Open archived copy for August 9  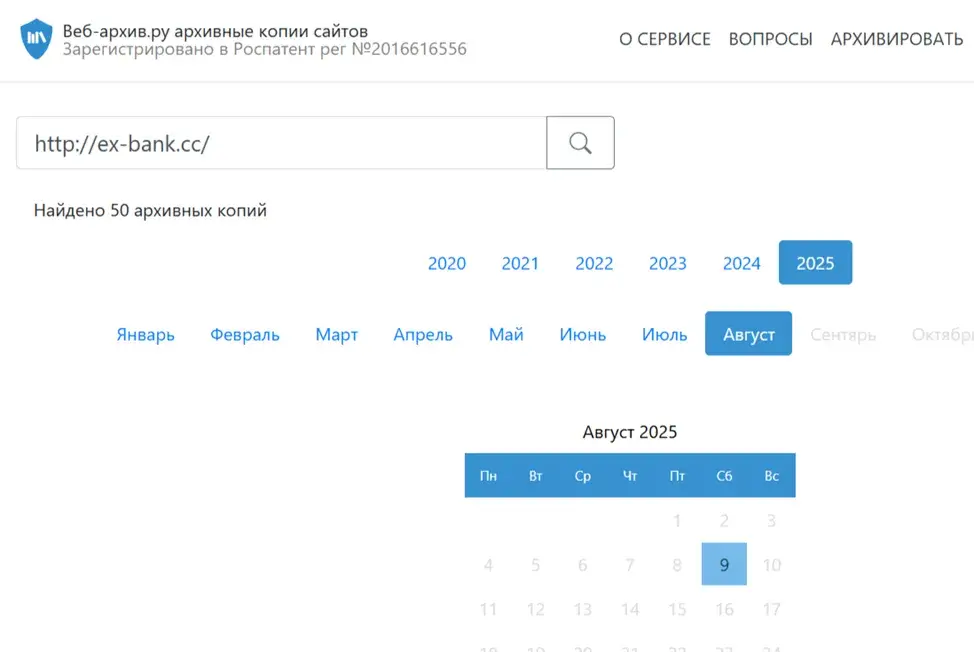click(x=724, y=564)
